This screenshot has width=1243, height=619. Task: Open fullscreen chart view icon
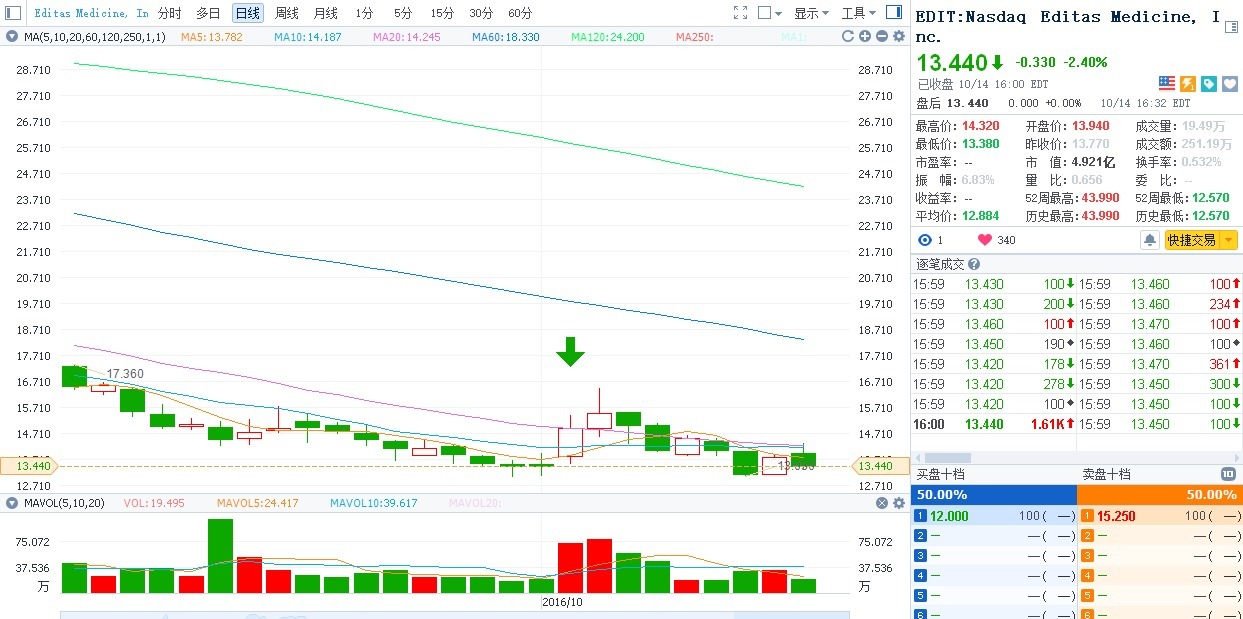[740, 13]
